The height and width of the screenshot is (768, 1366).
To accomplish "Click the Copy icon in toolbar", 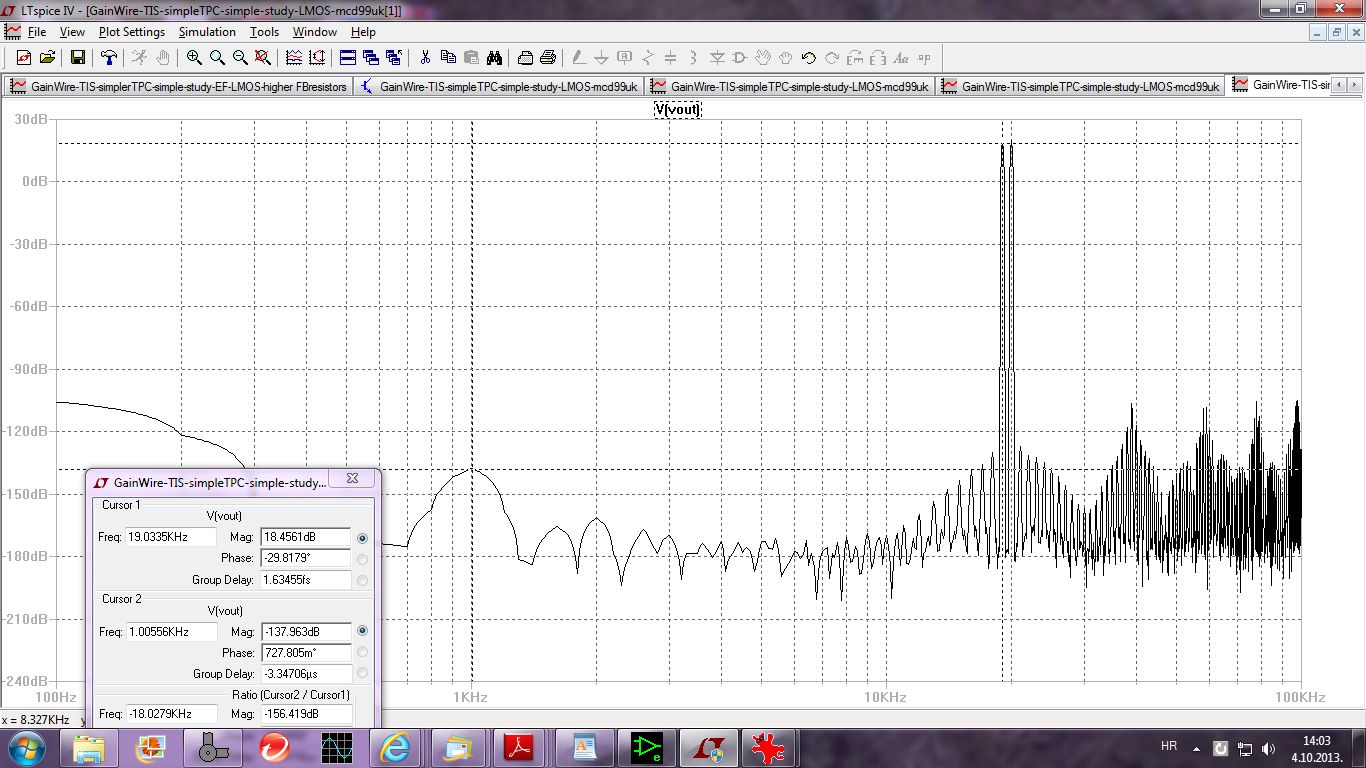I will coord(448,58).
